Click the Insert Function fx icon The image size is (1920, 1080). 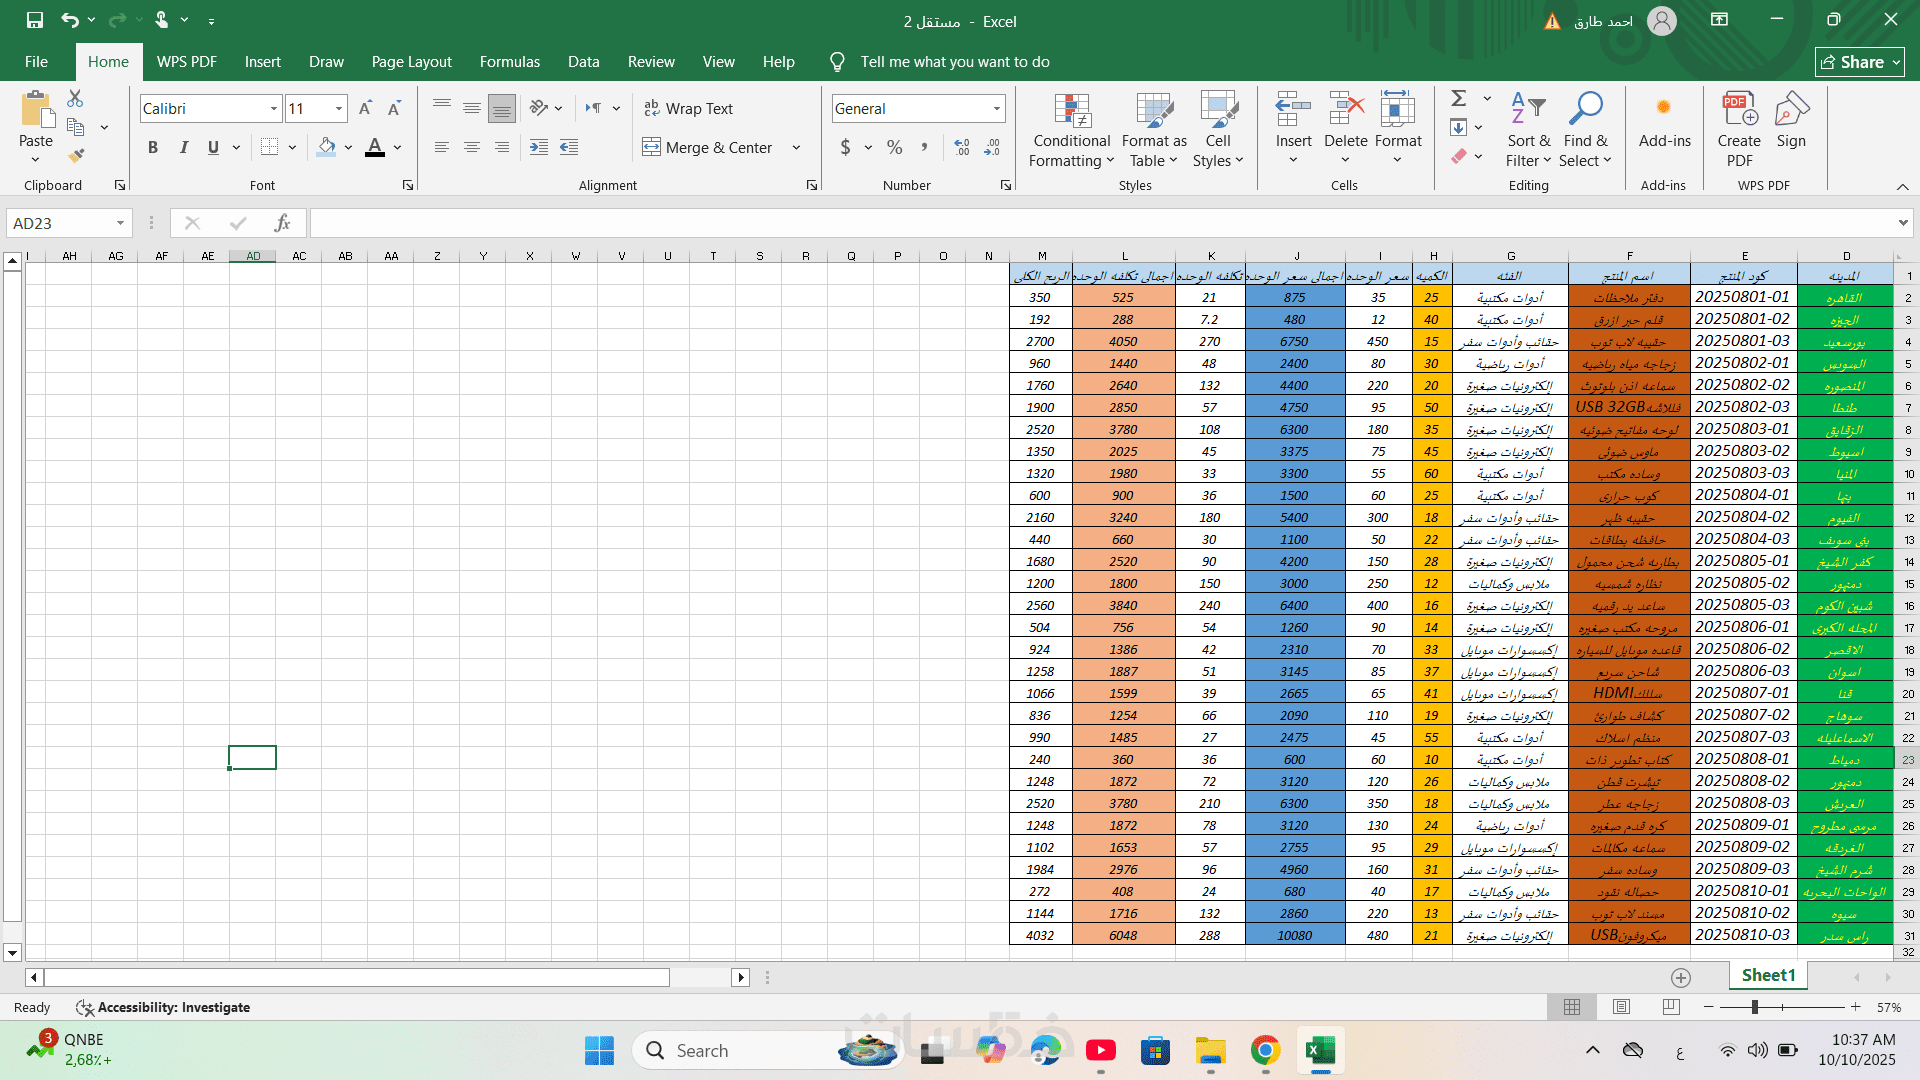(282, 223)
